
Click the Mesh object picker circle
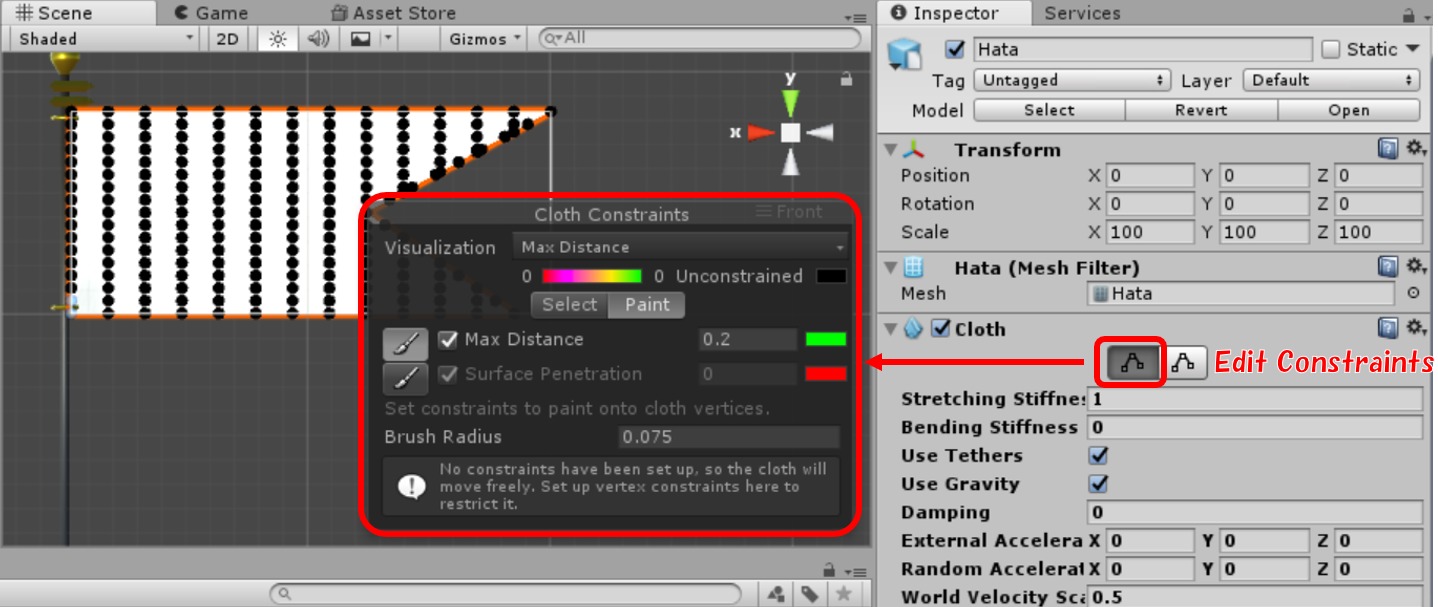pos(1413,293)
